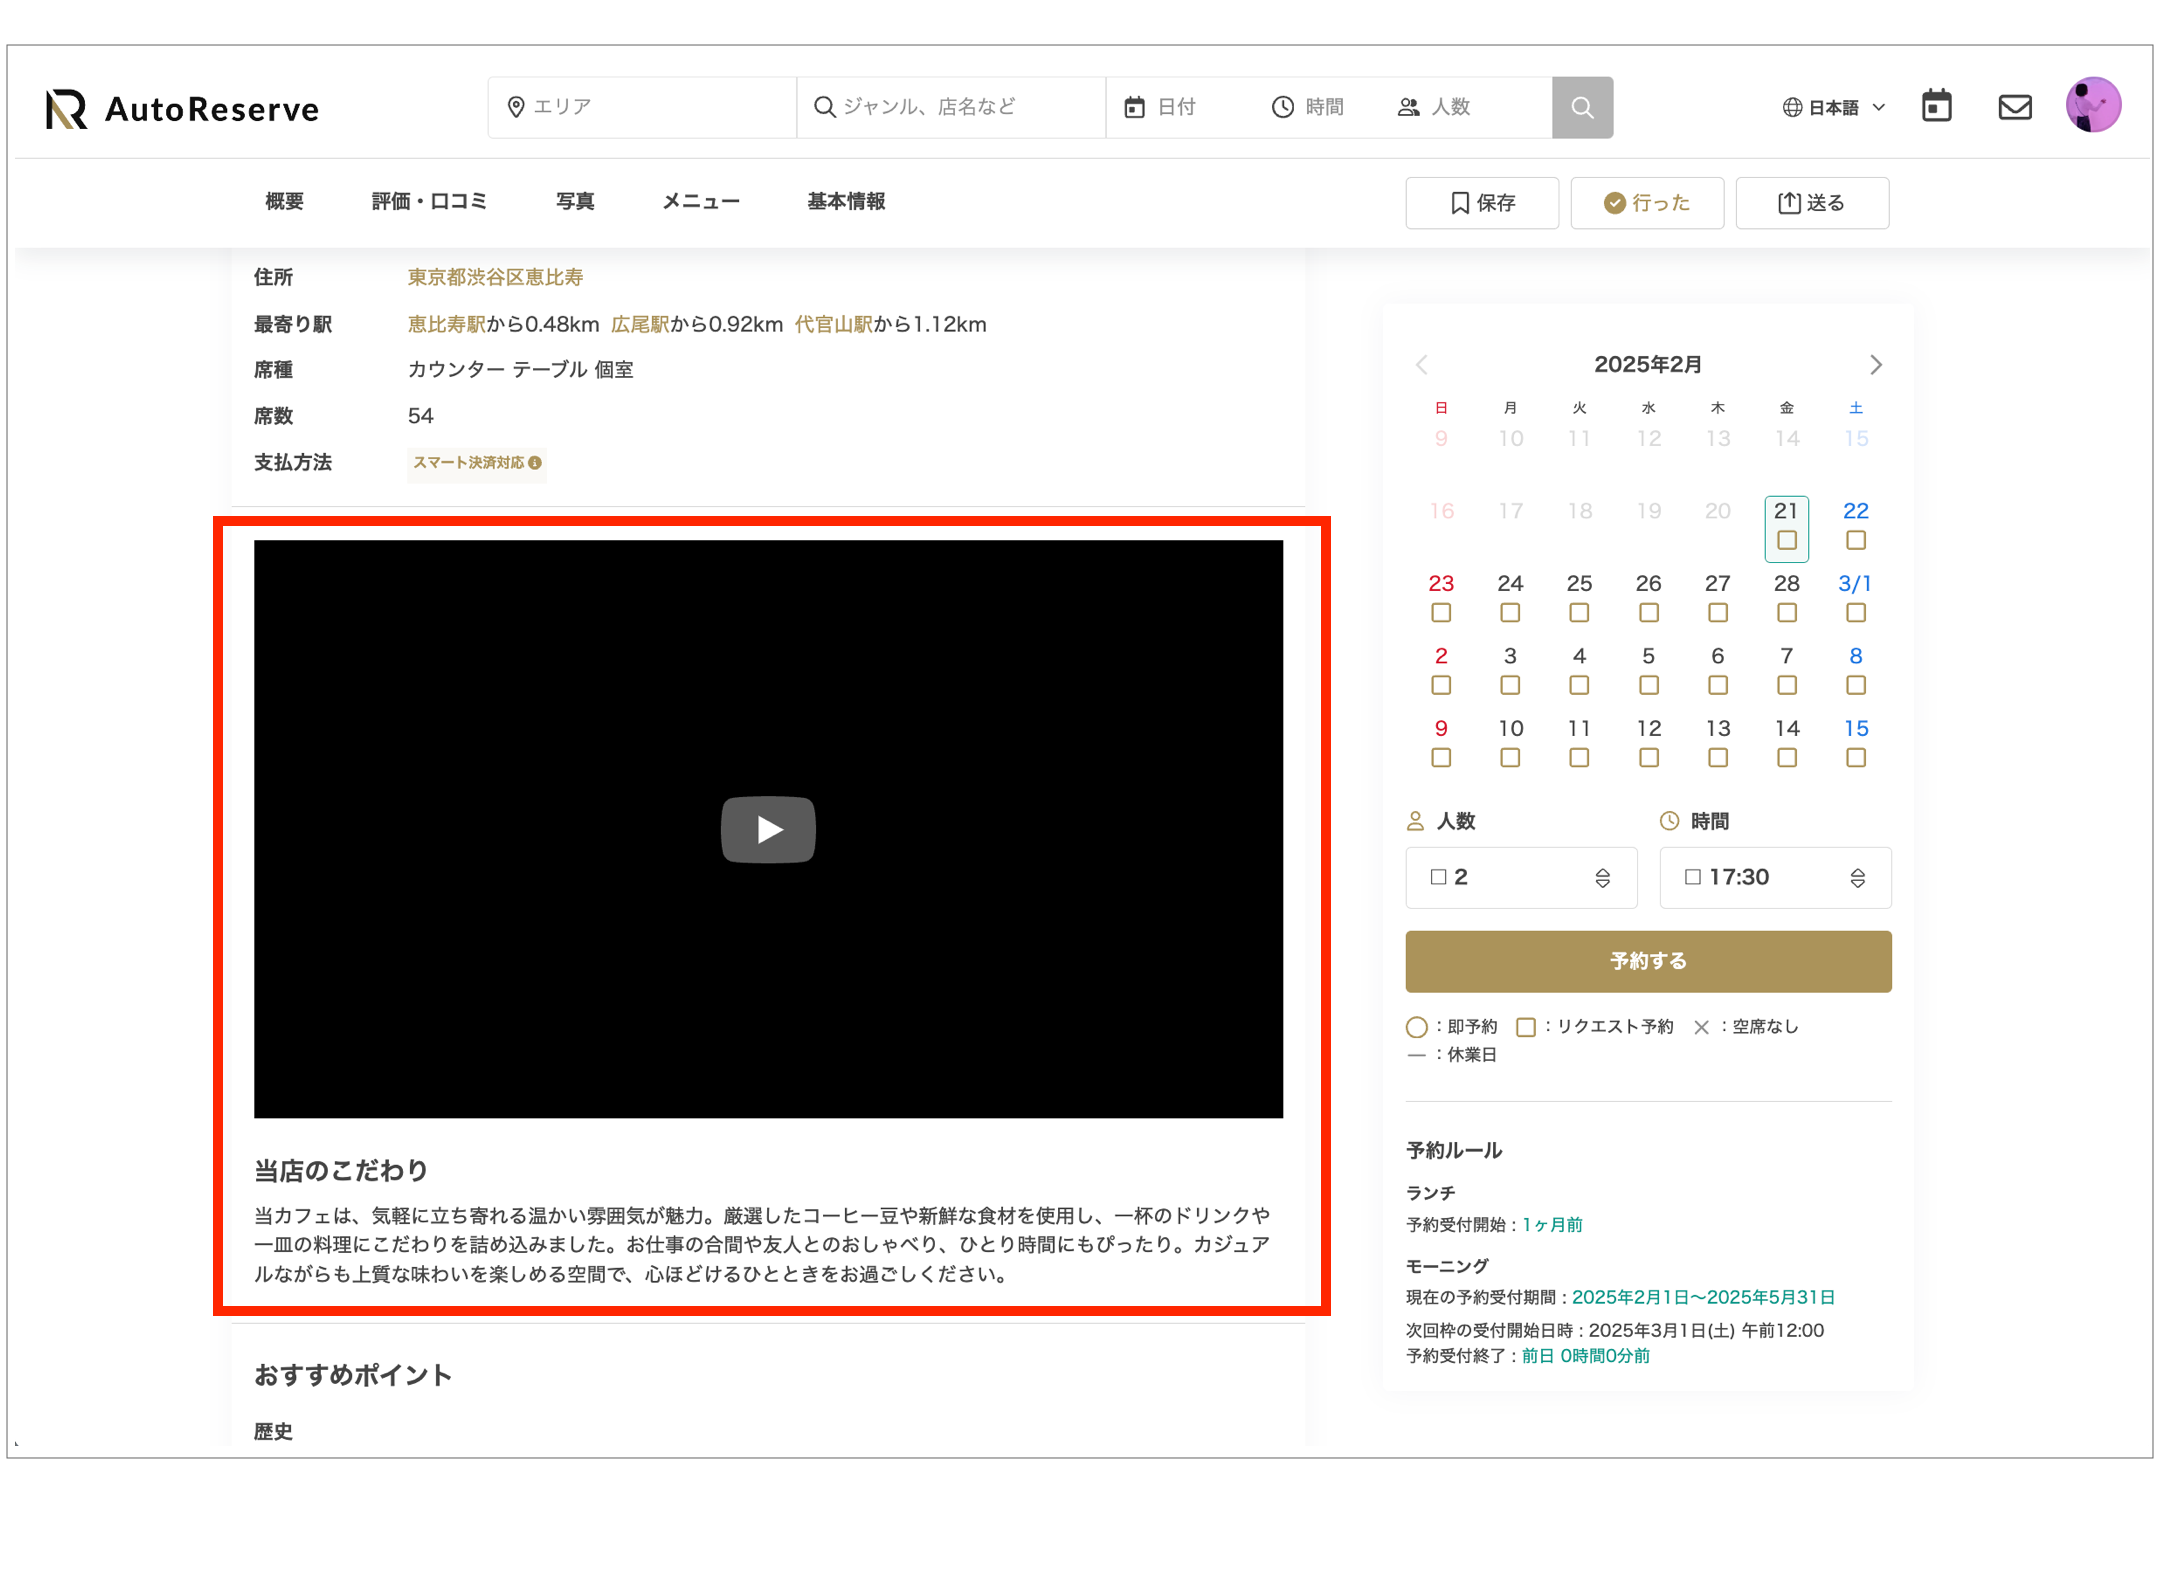Select February 21 request checkbox

coord(1786,540)
